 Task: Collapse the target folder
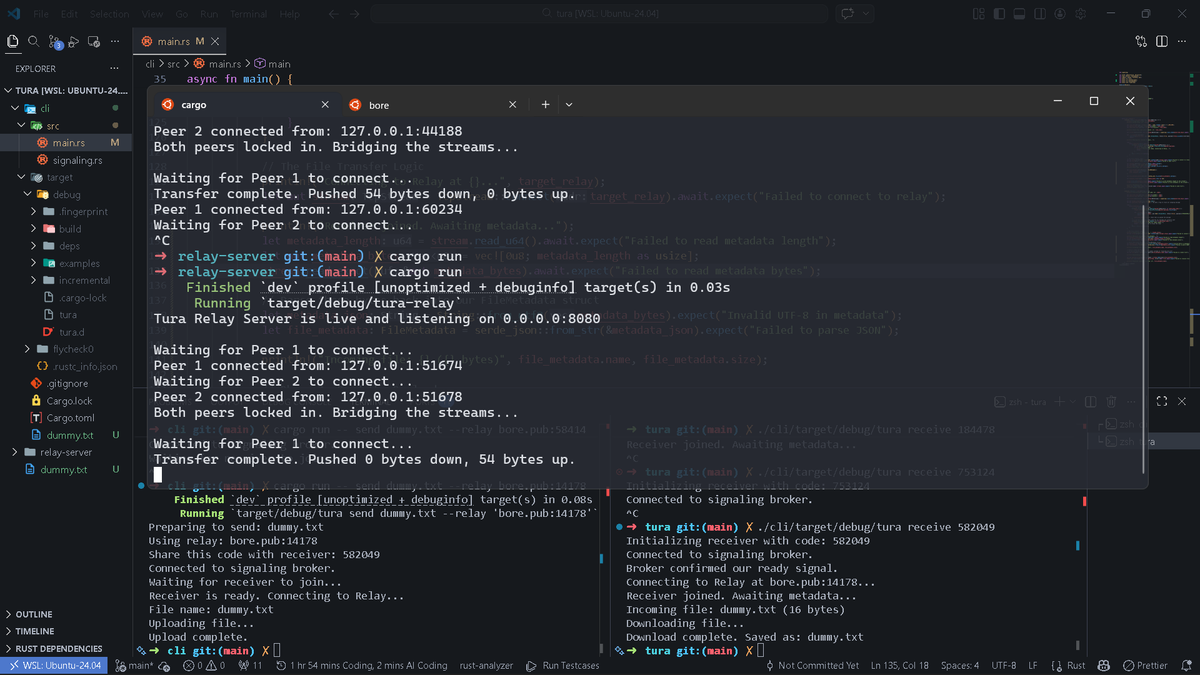tap(66, 177)
